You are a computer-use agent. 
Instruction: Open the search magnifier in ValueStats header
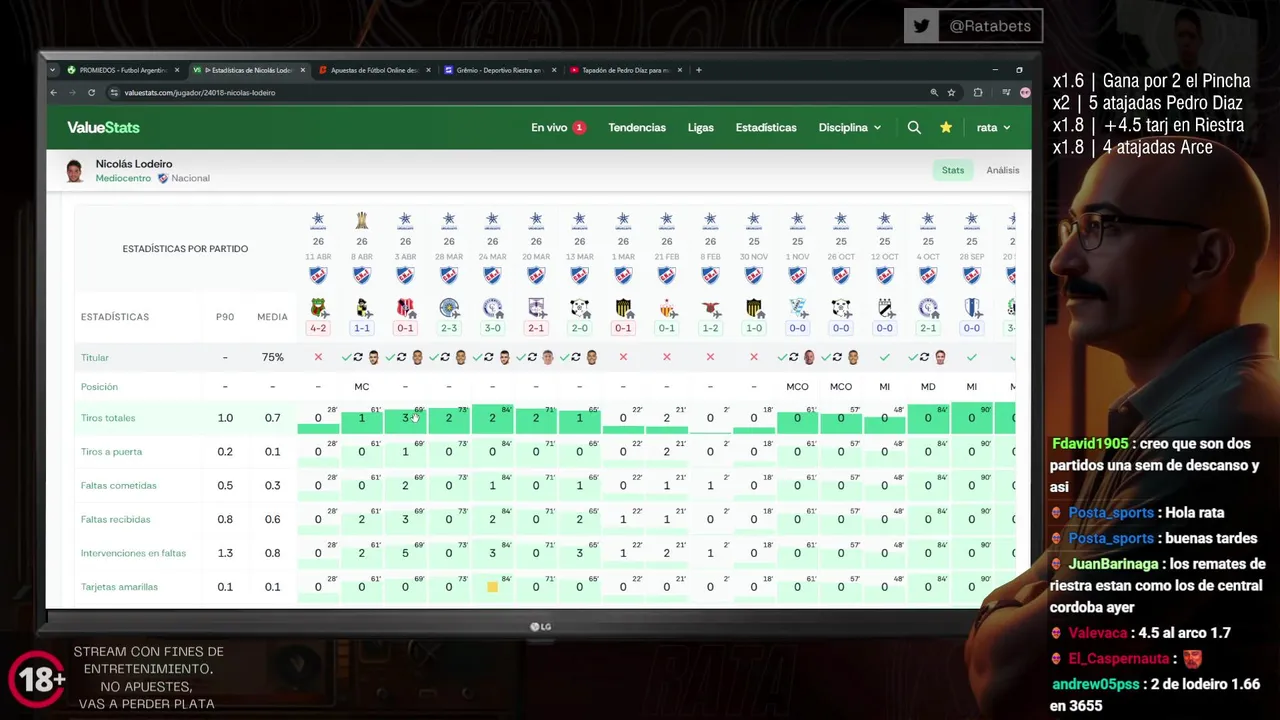coord(914,127)
